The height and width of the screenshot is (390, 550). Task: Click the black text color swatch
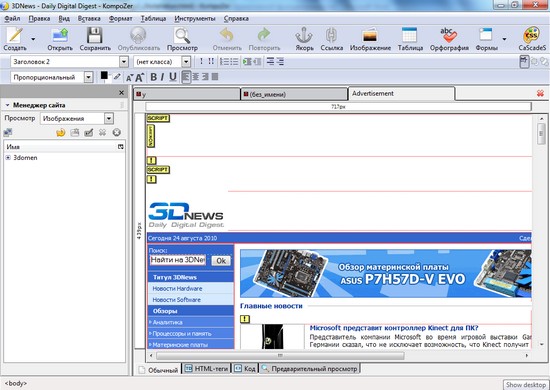pos(104,75)
